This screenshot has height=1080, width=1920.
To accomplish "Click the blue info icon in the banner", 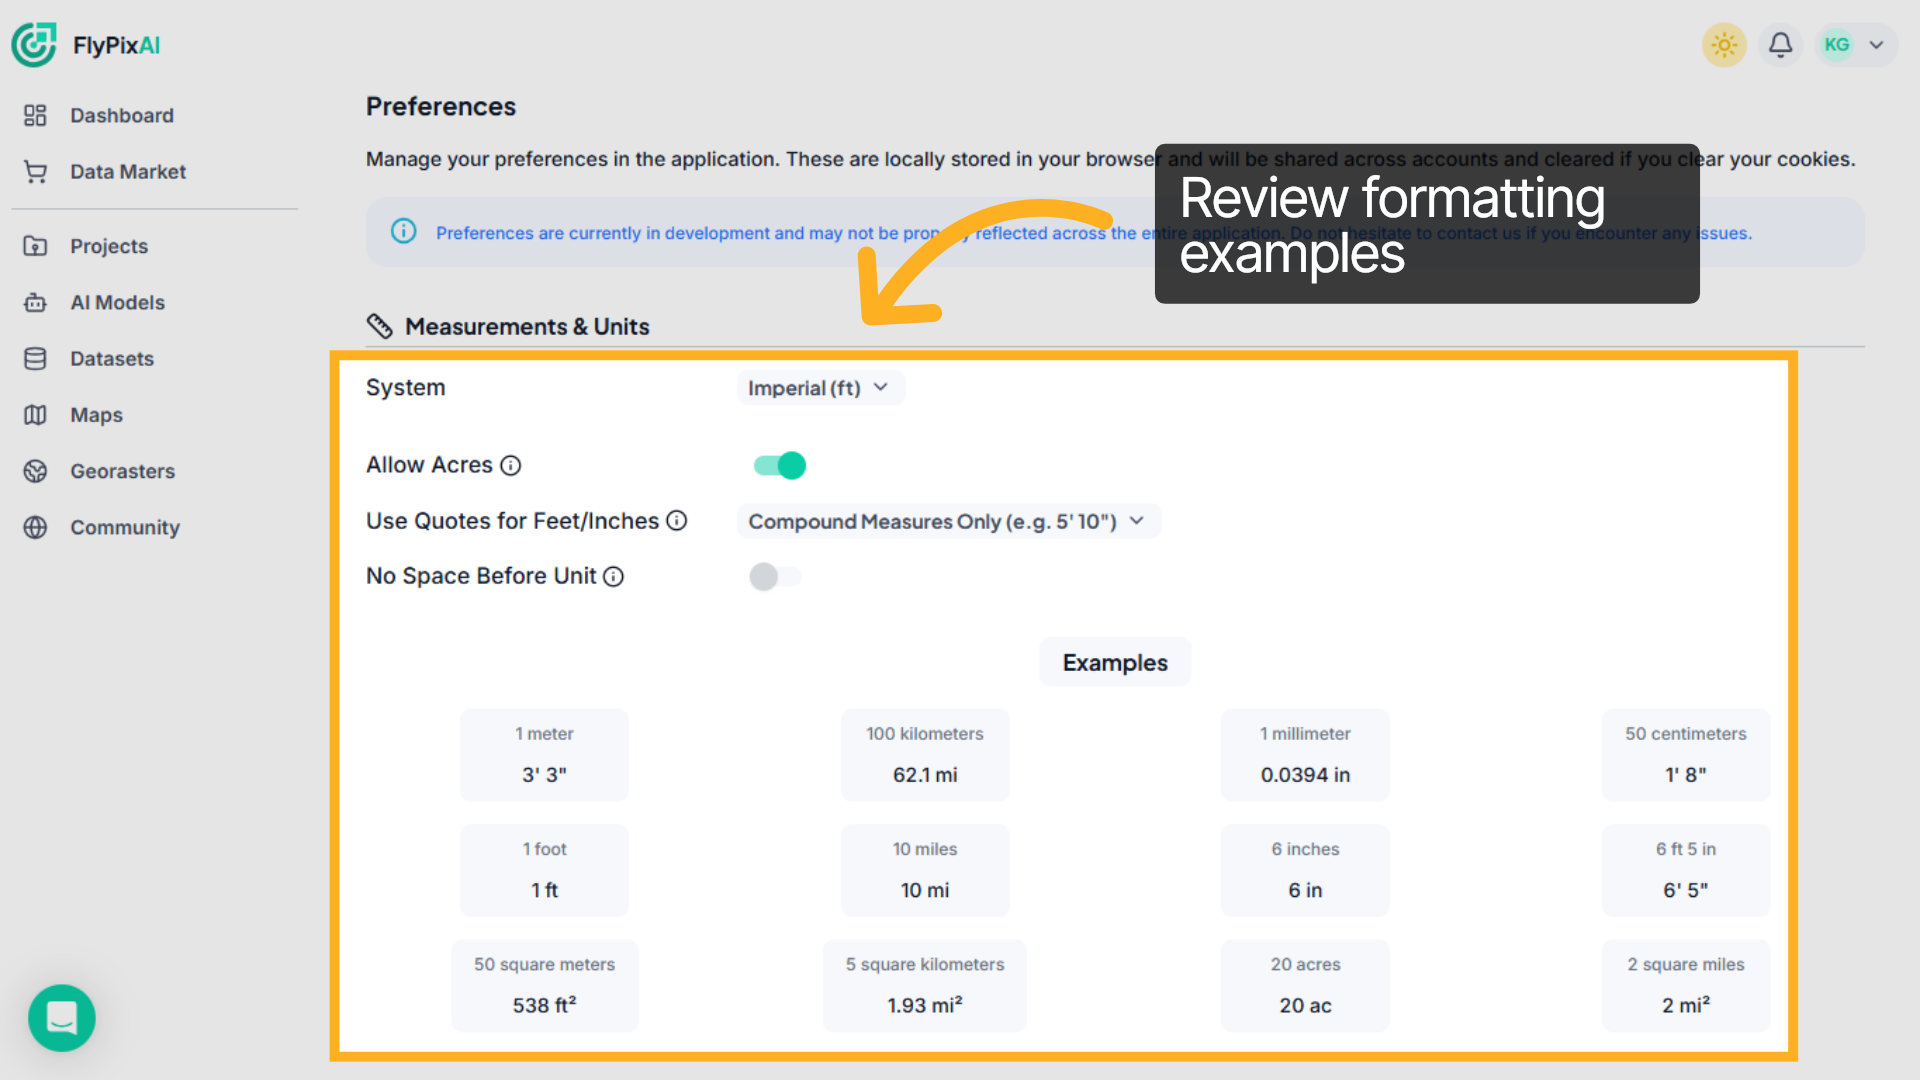I will [x=404, y=232].
